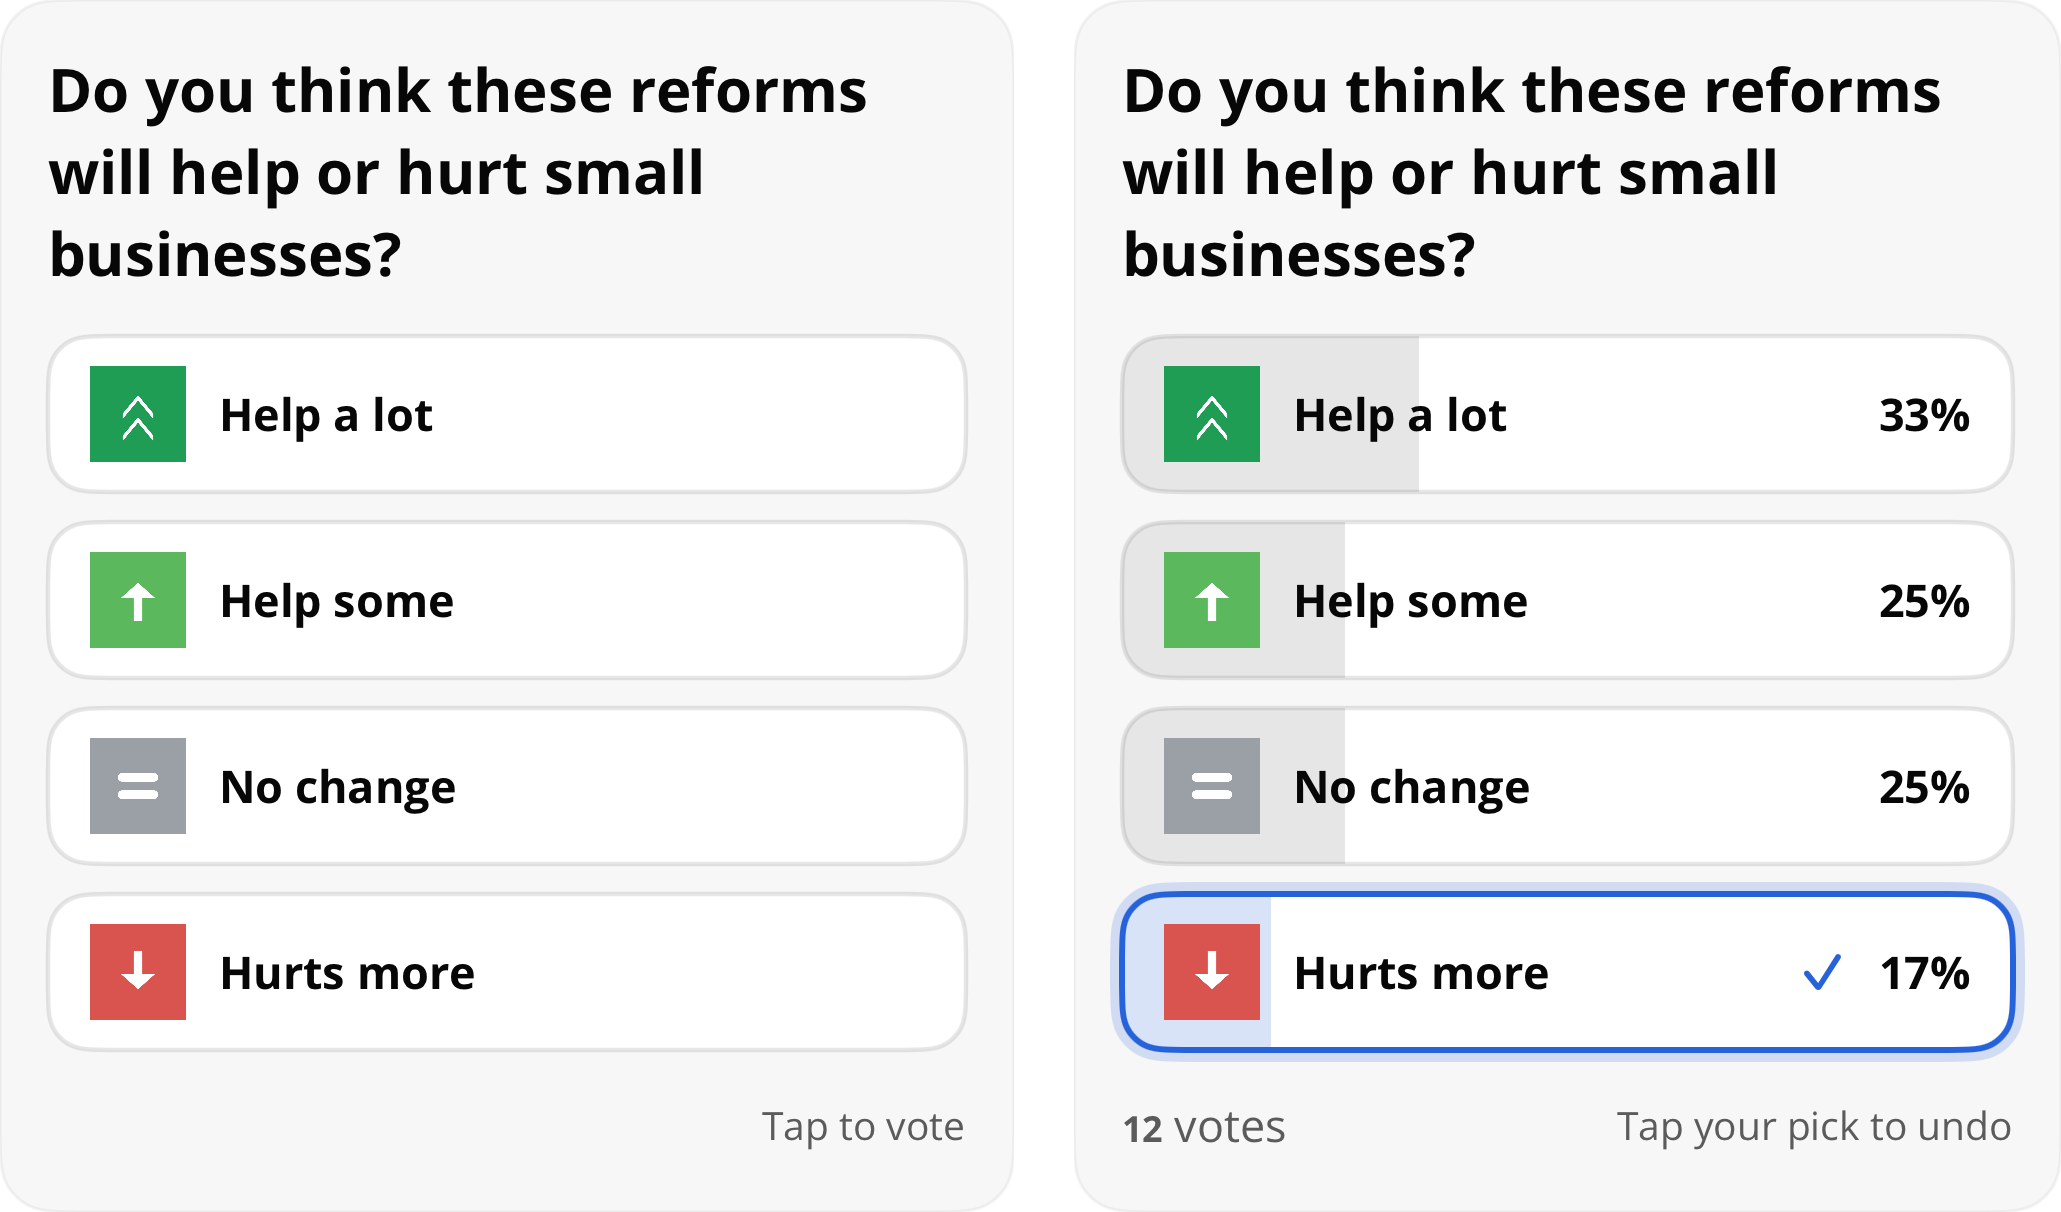Click light green up-arrow icon in unvoted poll
The width and height of the screenshot is (2061, 1212).
click(x=138, y=600)
